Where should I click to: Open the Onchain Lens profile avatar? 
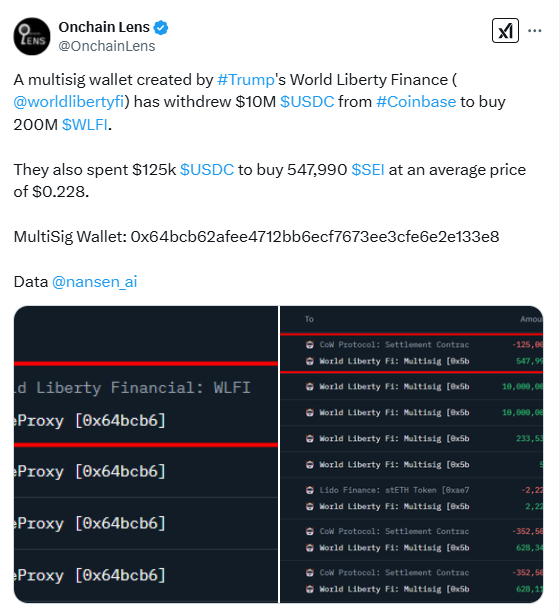(32, 36)
